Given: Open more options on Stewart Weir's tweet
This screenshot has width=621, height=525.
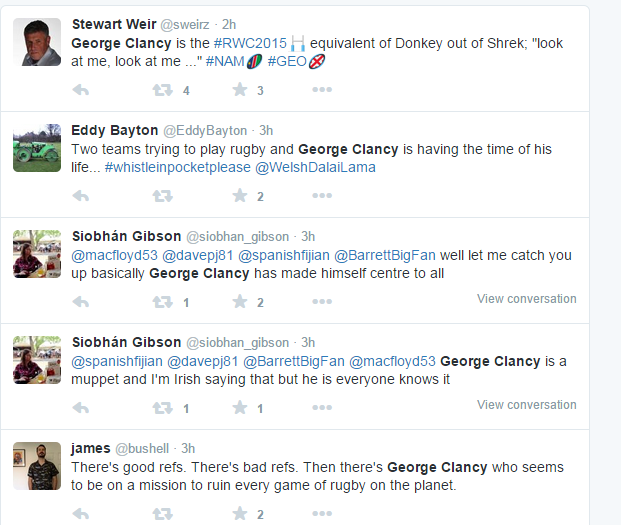Looking at the screenshot, I should (x=321, y=90).
